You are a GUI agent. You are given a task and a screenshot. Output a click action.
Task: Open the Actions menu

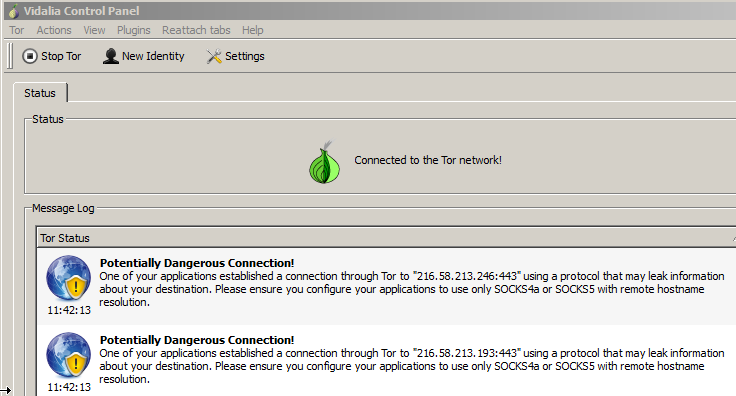tap(54, 30)
